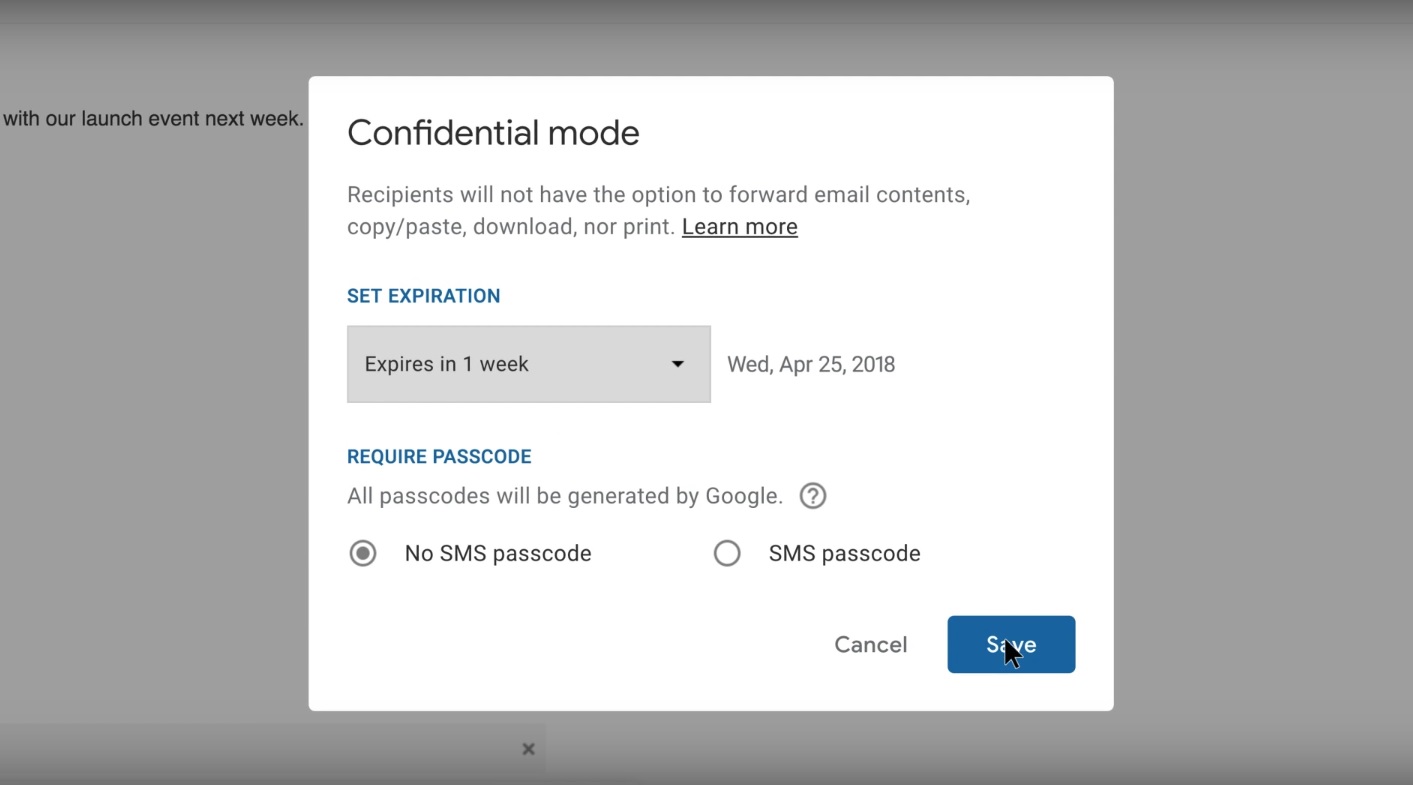Click the 'SMS passcode' label text
The image size is (1413, 785).
click(844, 553)
